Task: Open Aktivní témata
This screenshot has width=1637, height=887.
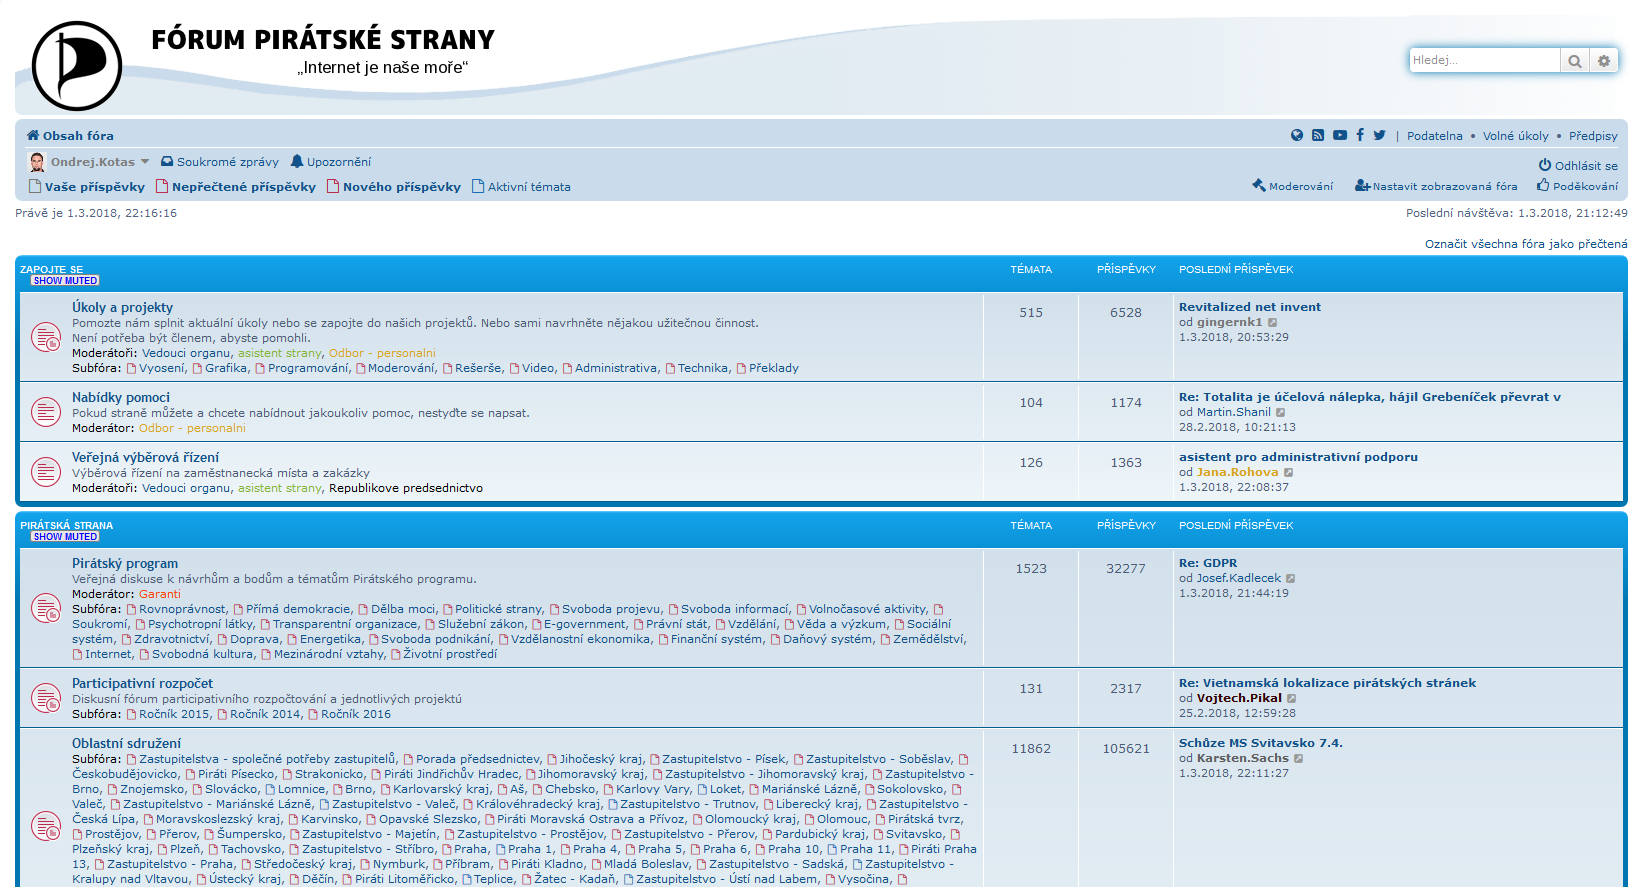Action: (x=521, y=187)
